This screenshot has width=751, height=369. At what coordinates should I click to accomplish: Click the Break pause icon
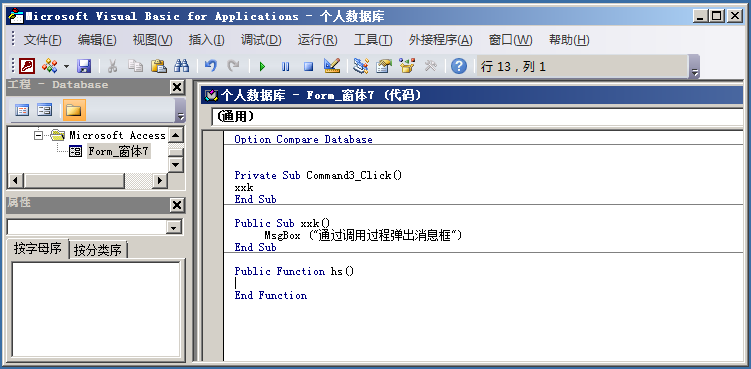[x=285, y=66]
